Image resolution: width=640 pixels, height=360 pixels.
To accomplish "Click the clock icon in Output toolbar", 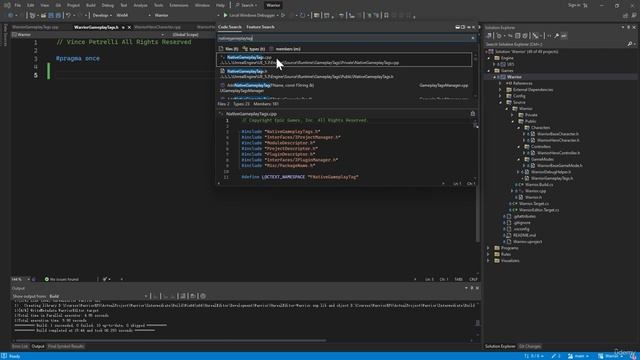I will tap(203, 296).
